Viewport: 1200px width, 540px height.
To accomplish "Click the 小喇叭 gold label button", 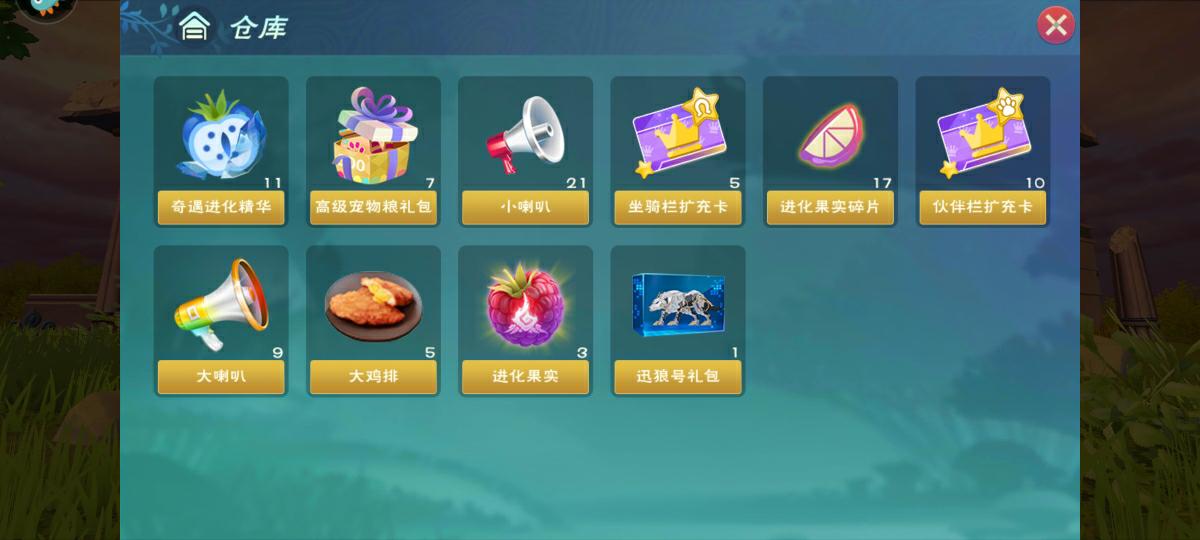I will click(525, 208).
